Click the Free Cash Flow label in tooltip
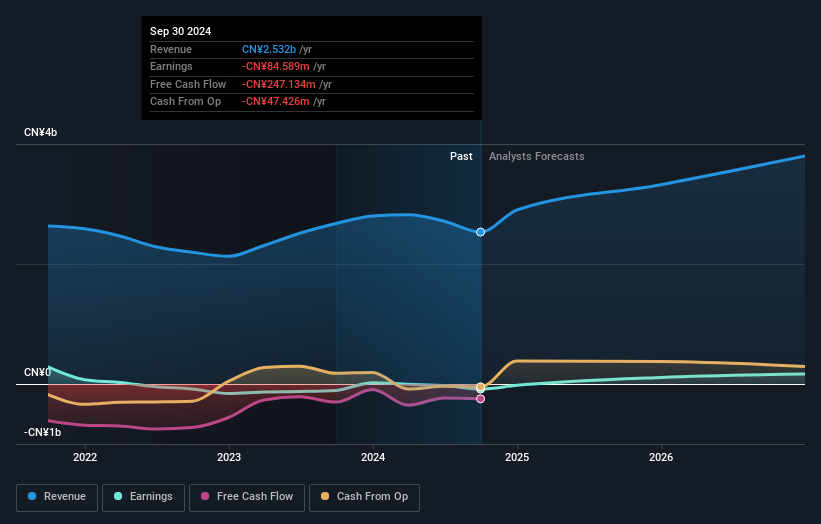 tap(188, 84)
